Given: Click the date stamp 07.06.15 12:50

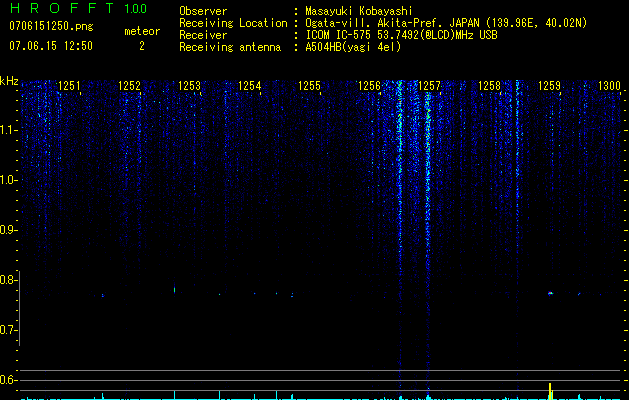Looking at the screenshot, I should coord(51,46).
